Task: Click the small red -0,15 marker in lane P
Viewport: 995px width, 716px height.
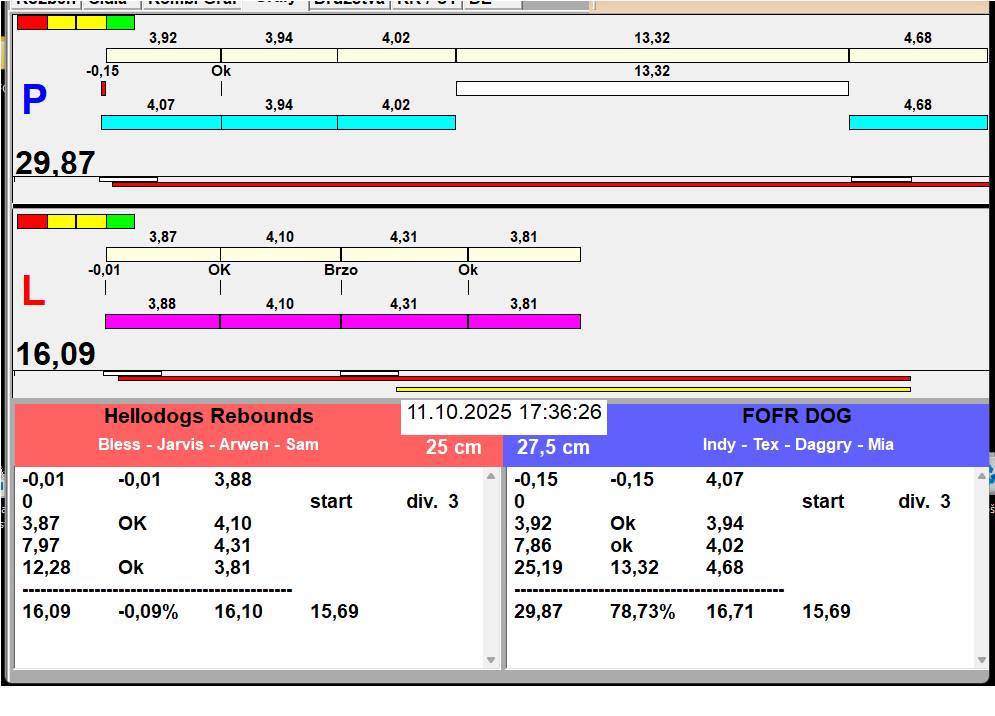Action: click(103, 89)
